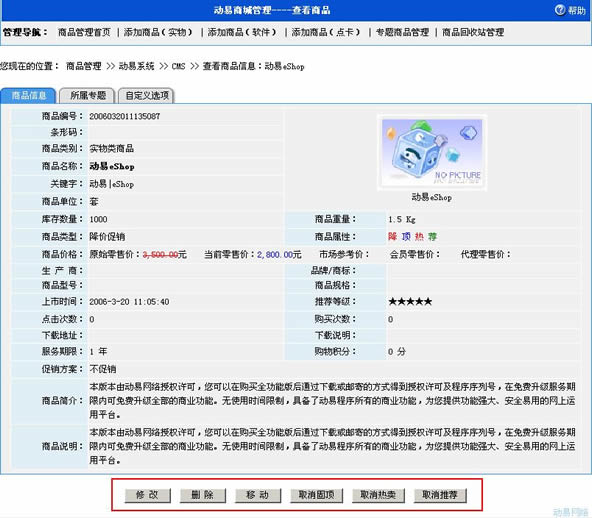Open 商品管理首页 navigation link

84,32
